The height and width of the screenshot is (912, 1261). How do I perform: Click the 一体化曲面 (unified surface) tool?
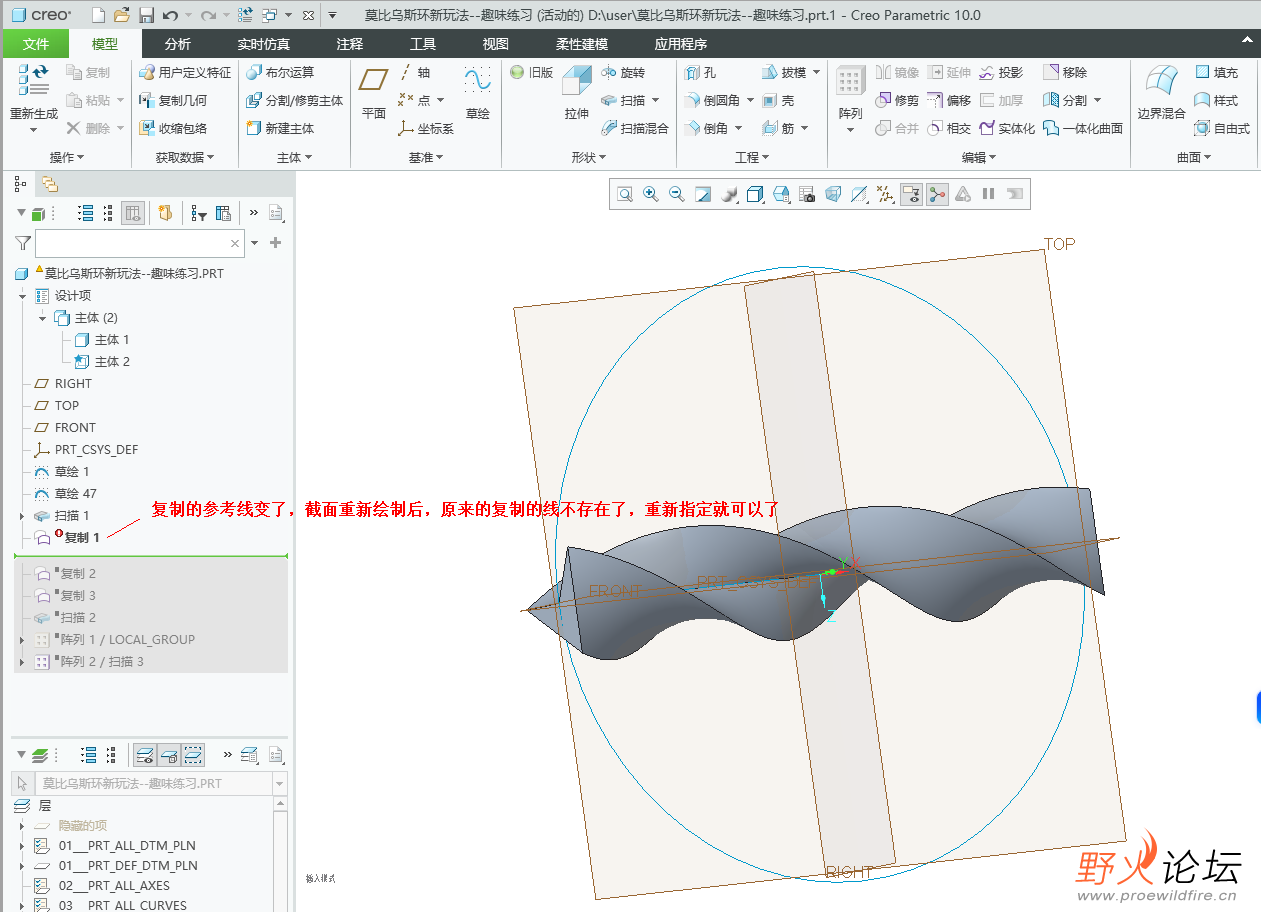(x=1083, y=128)
